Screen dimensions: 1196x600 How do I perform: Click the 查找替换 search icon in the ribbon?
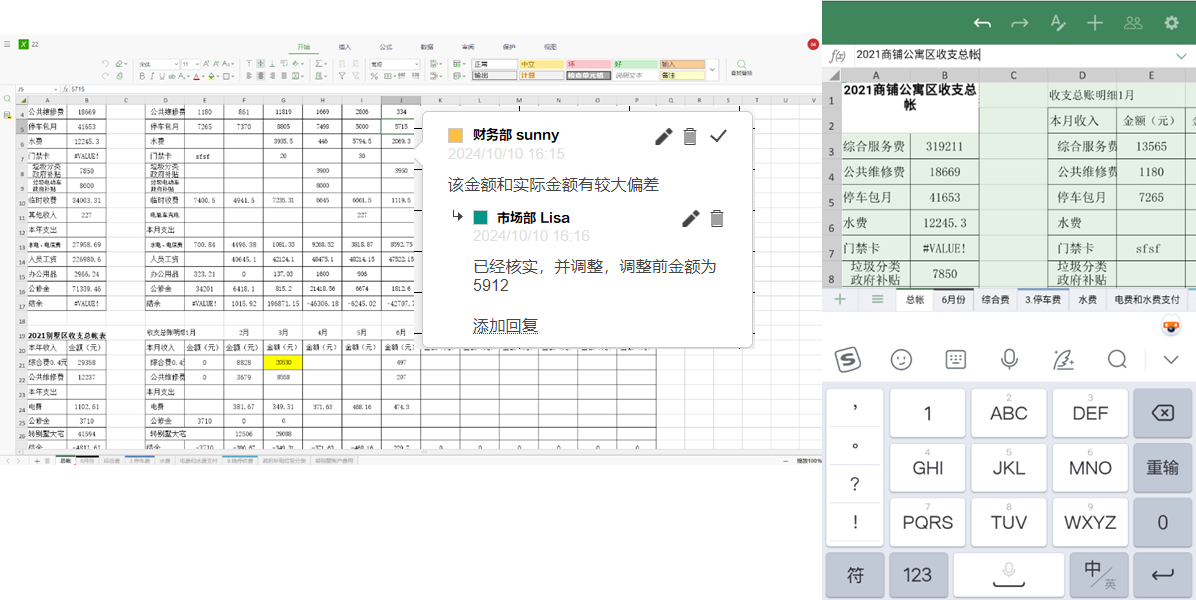pos(741,68)
